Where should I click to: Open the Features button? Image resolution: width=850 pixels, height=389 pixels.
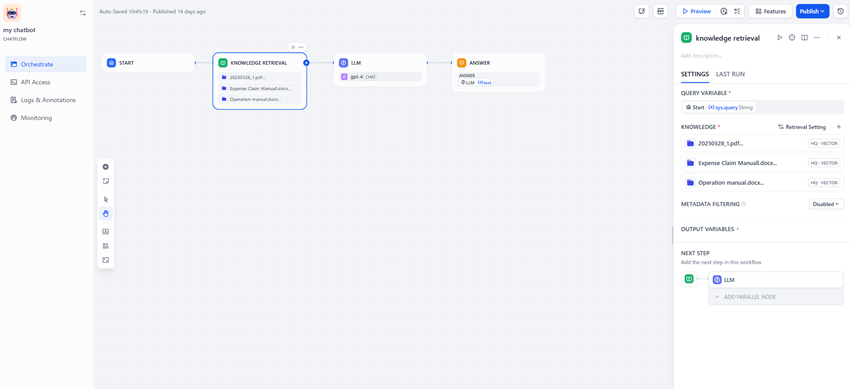pyautogui.click(x=770, y=11)
